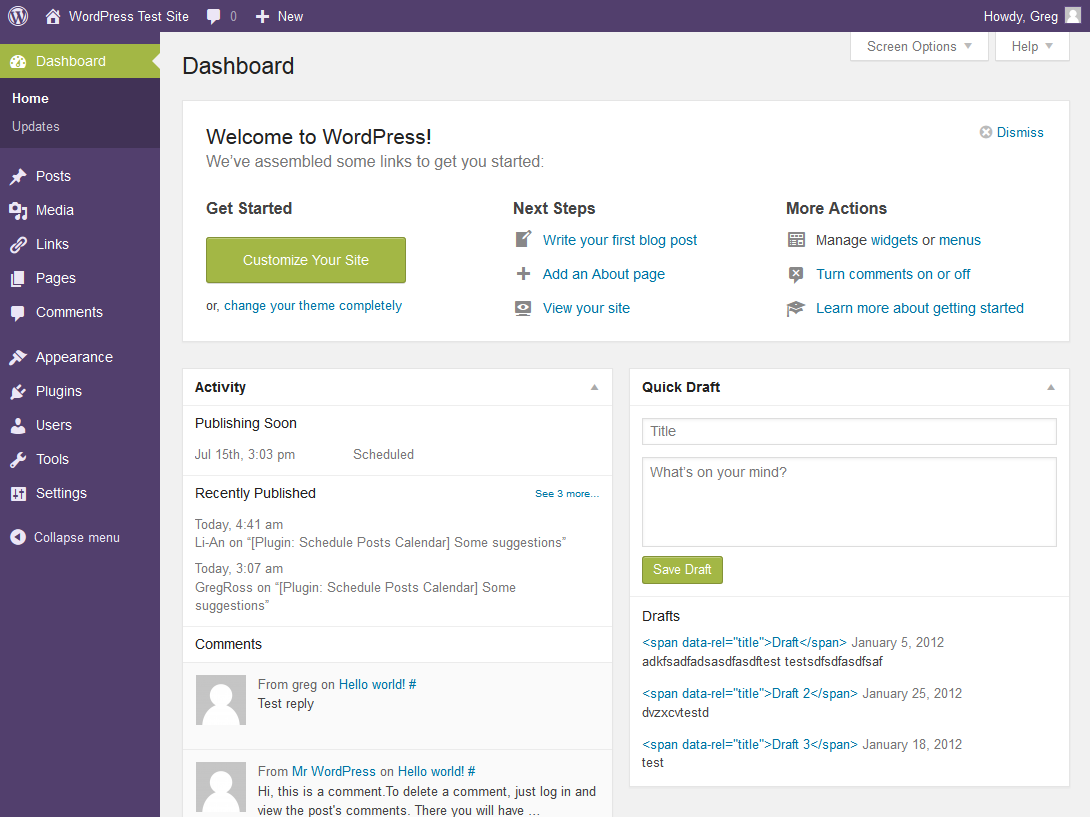The image size is (1090, 817).
Task: Click the Tools wrench icon
Action: click(18, 460)
